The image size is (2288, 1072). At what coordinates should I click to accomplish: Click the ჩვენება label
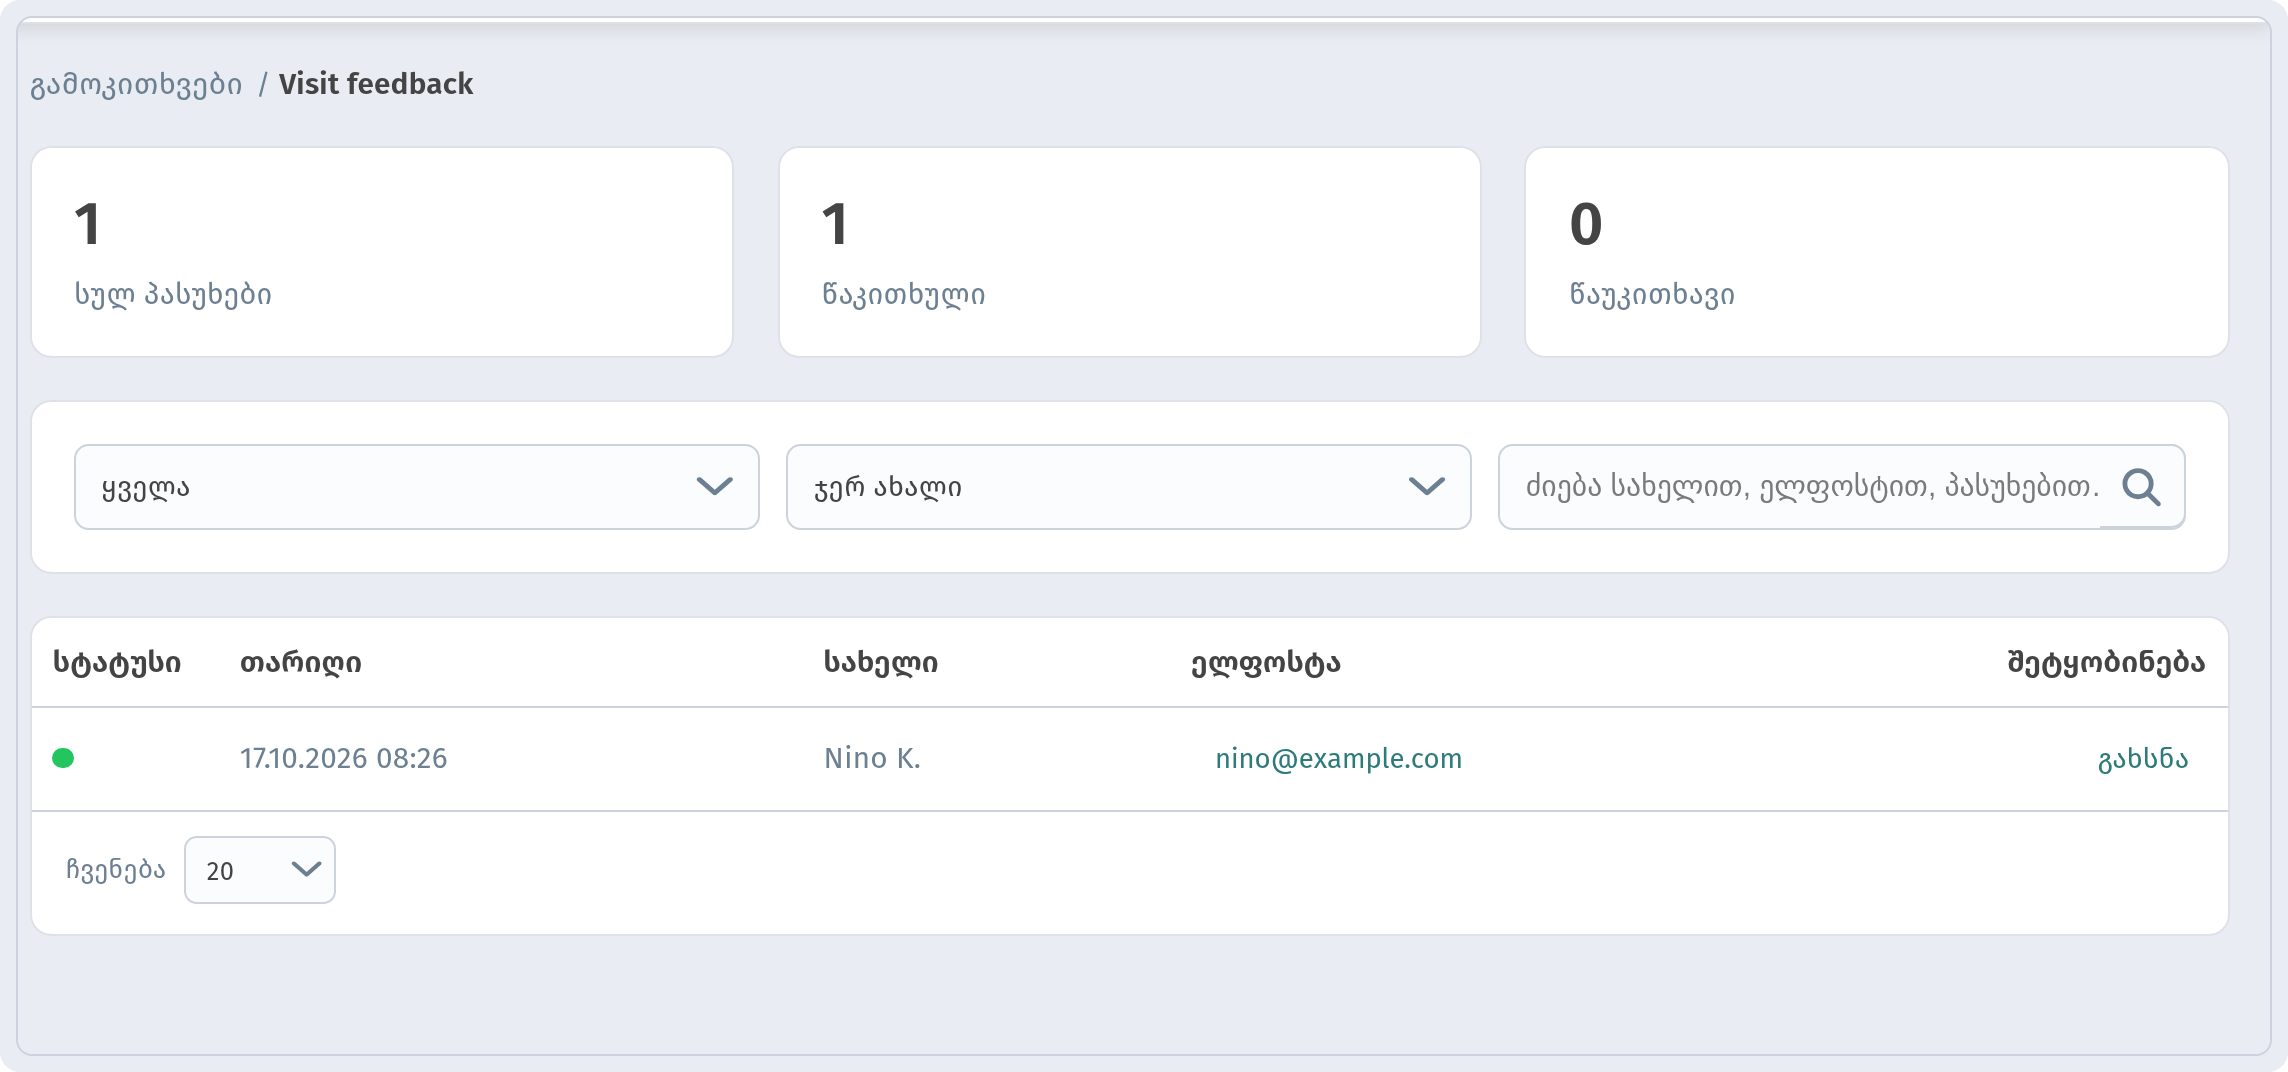pos(116,869)
